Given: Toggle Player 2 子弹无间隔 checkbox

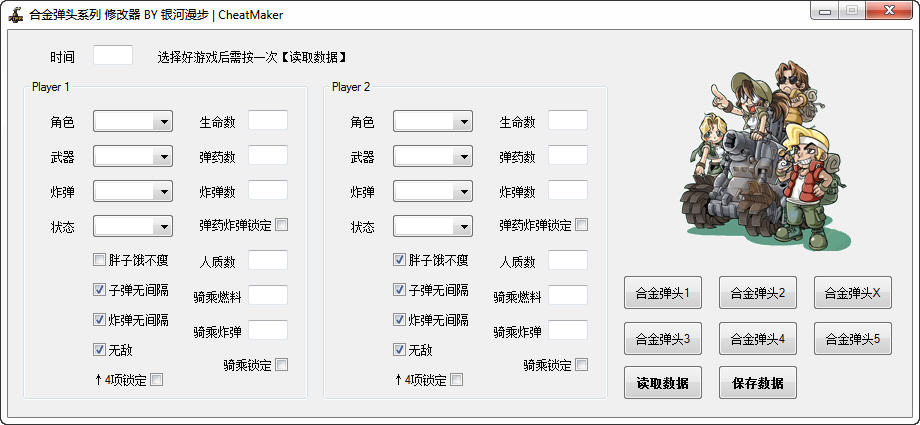Looking at the screenshot, I should (x=400, y=290).
